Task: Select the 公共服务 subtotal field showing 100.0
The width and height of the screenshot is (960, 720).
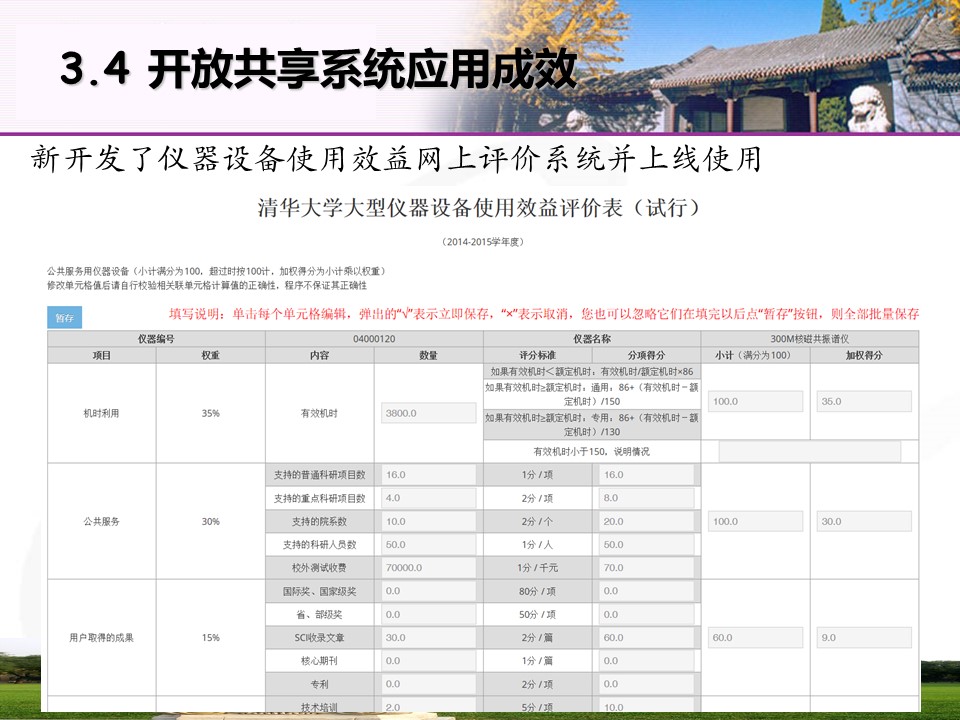Action: [x=756, y=522]
